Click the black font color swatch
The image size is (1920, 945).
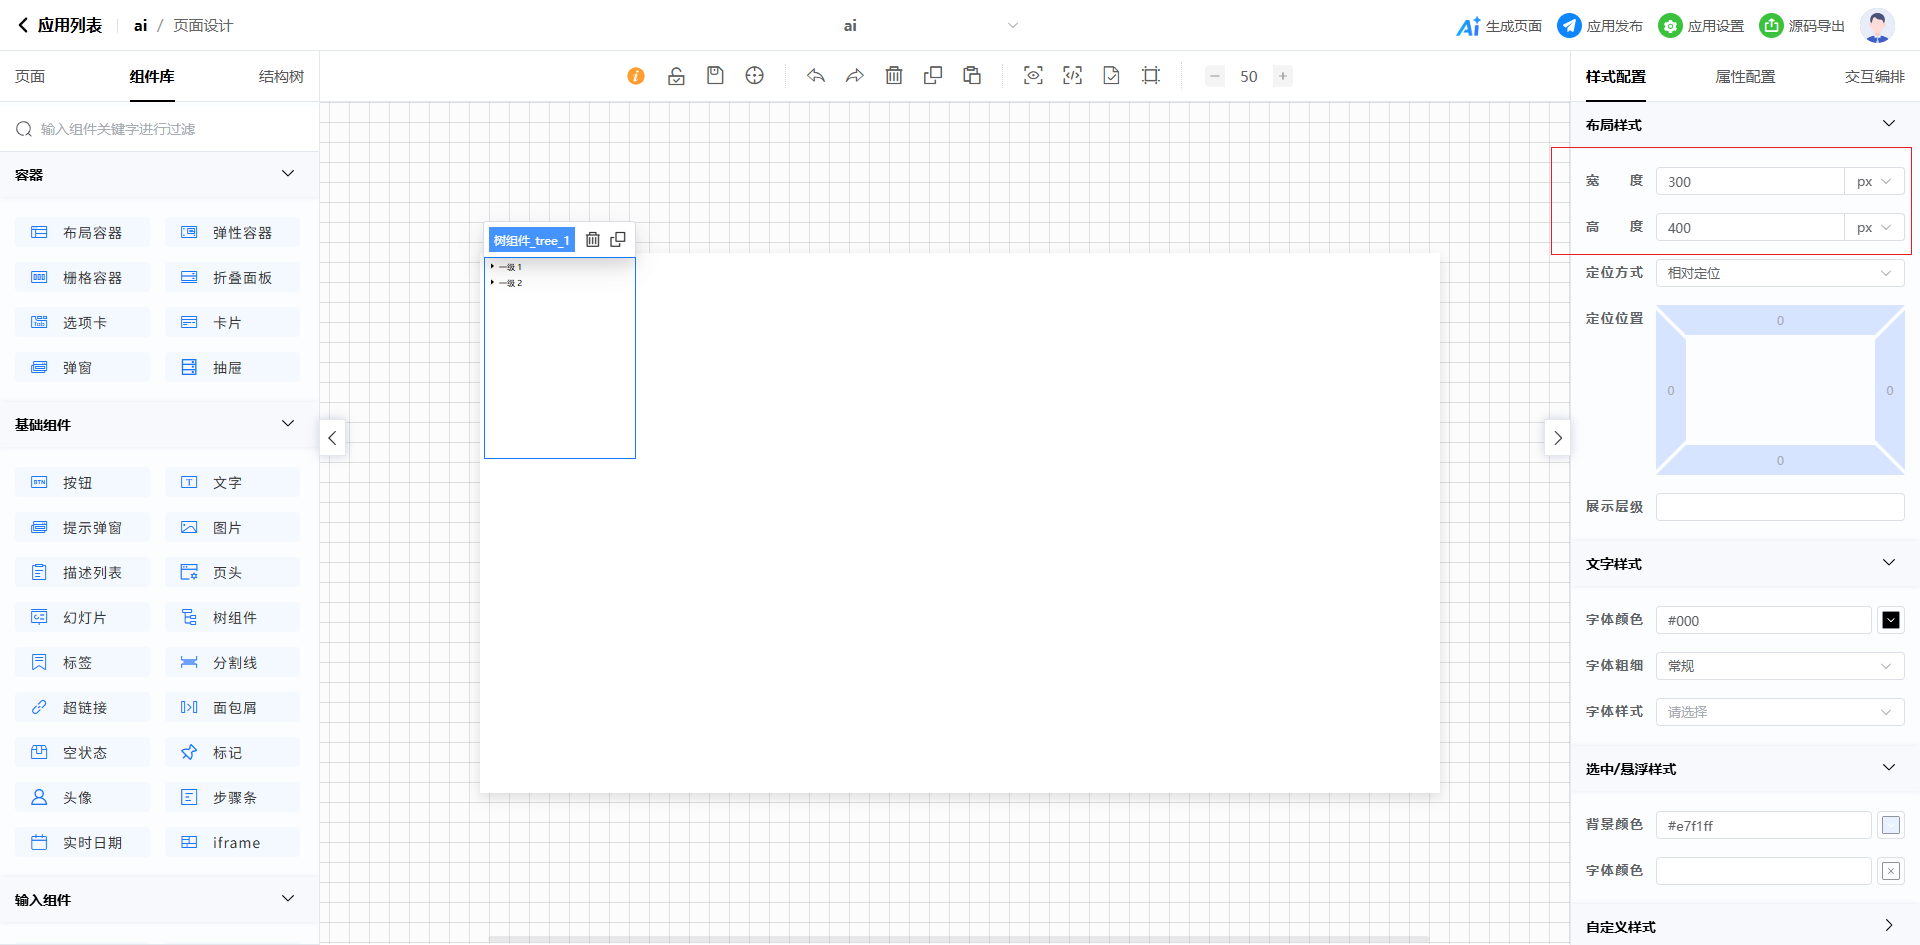(1891, 620)
